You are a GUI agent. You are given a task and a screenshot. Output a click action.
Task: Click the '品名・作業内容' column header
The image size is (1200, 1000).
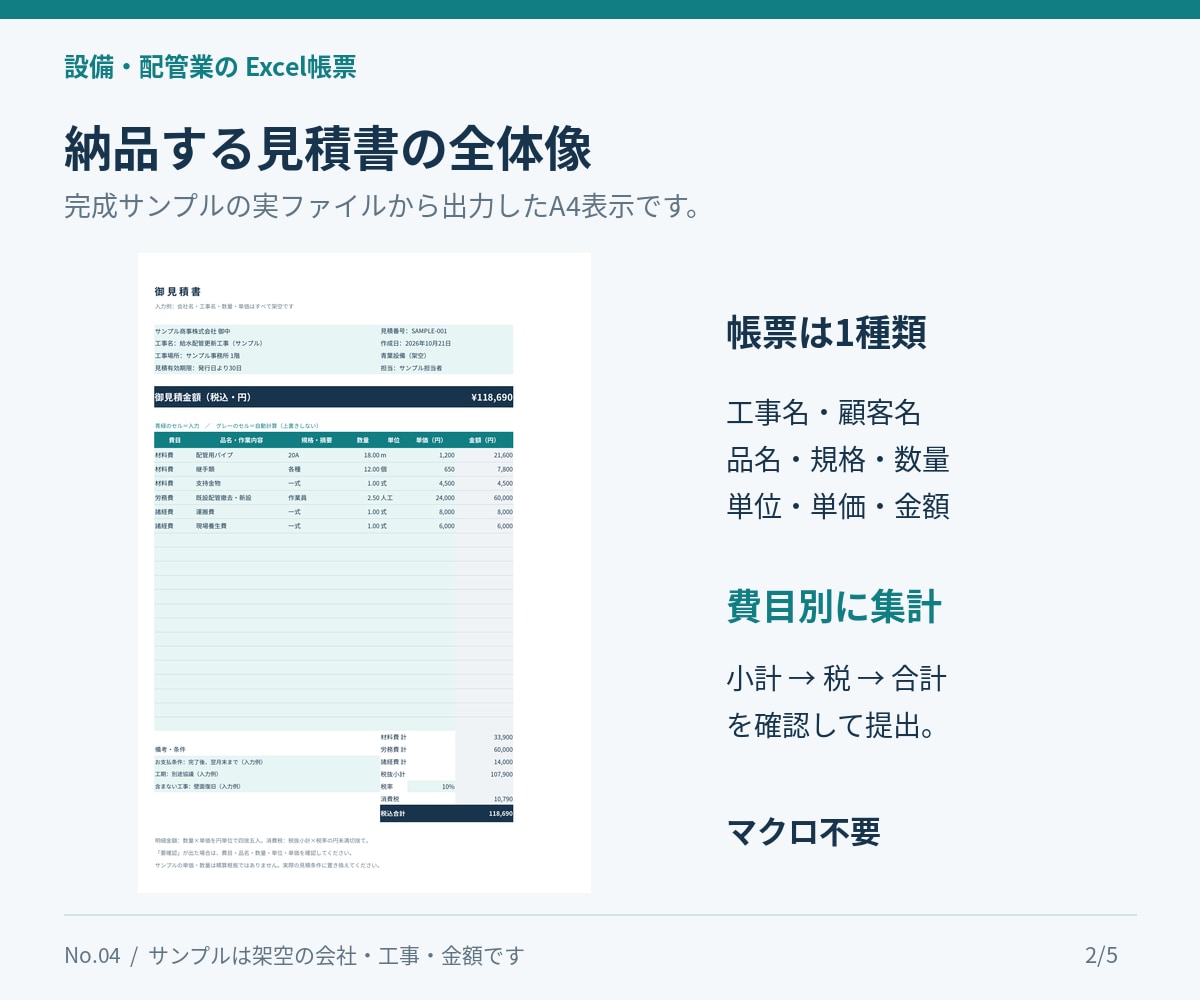241,440
